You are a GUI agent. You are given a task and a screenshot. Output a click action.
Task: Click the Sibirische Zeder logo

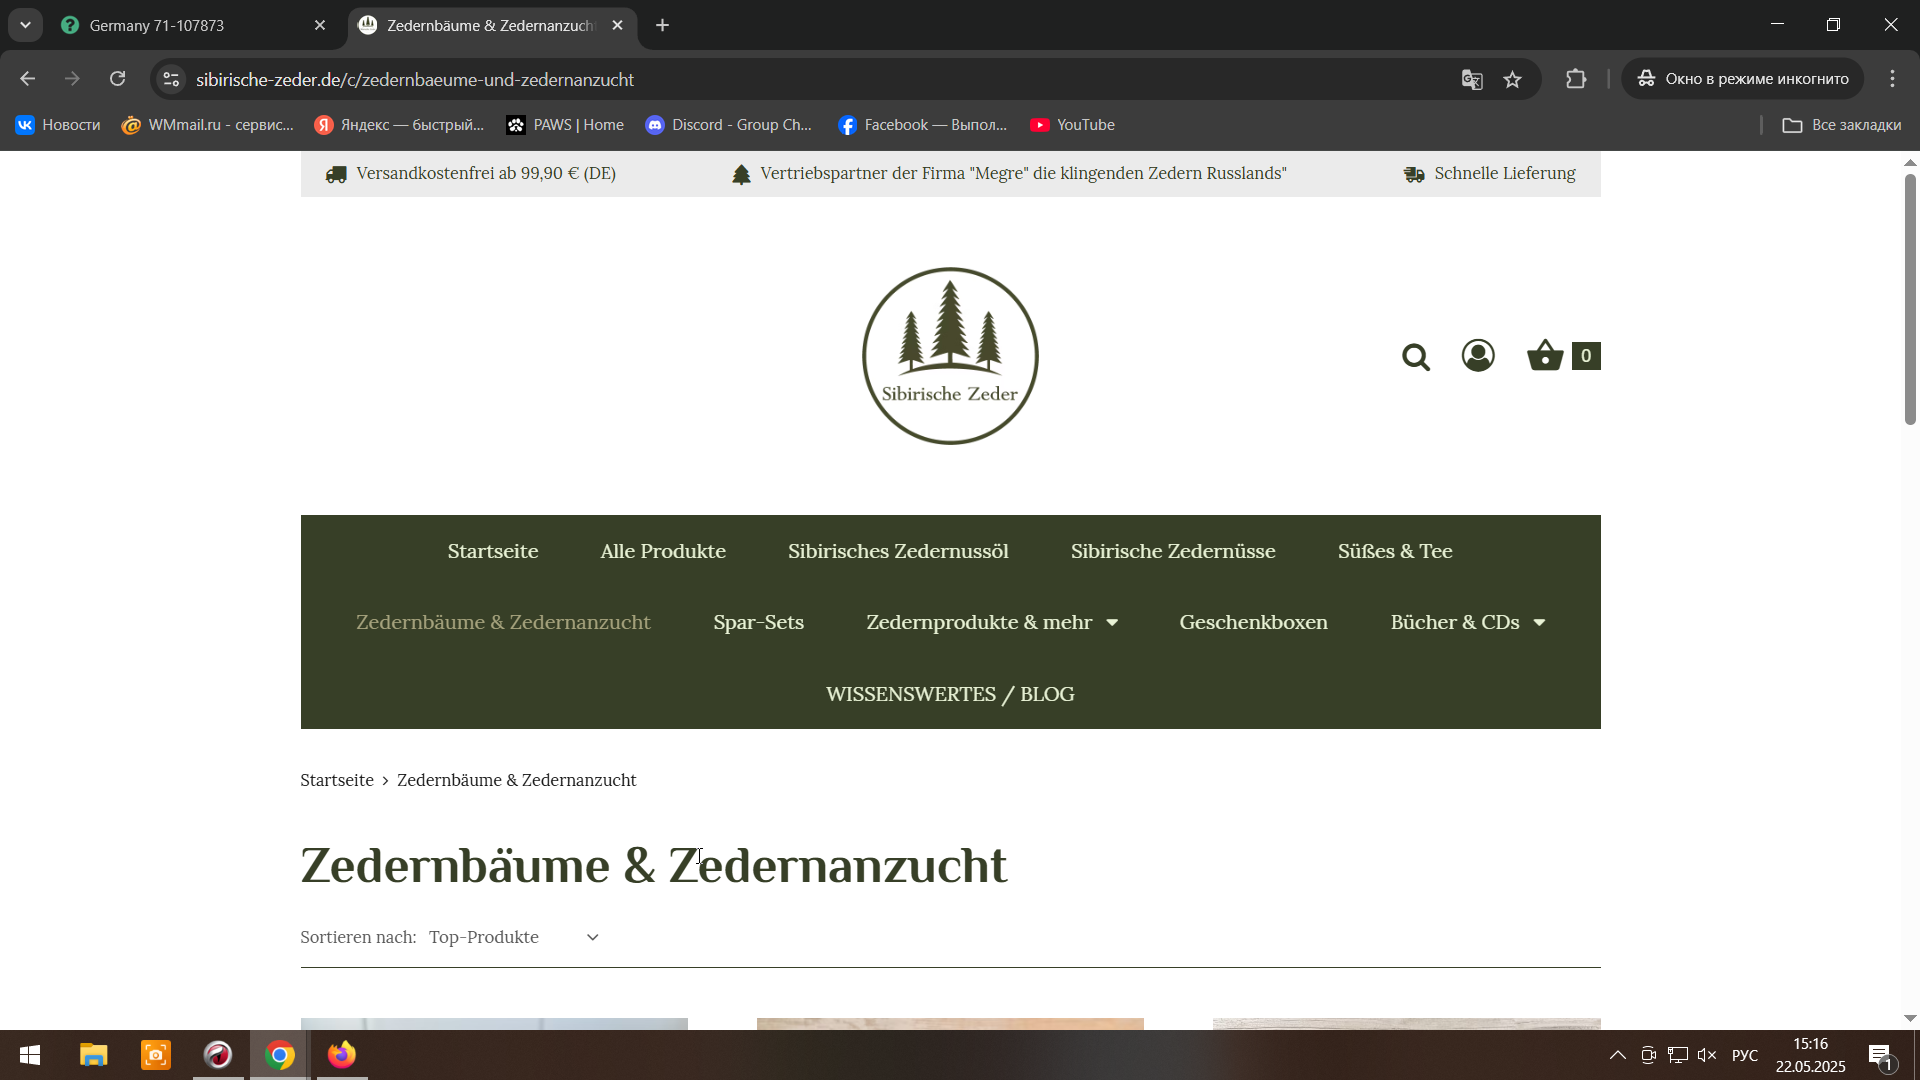[950, 356]
